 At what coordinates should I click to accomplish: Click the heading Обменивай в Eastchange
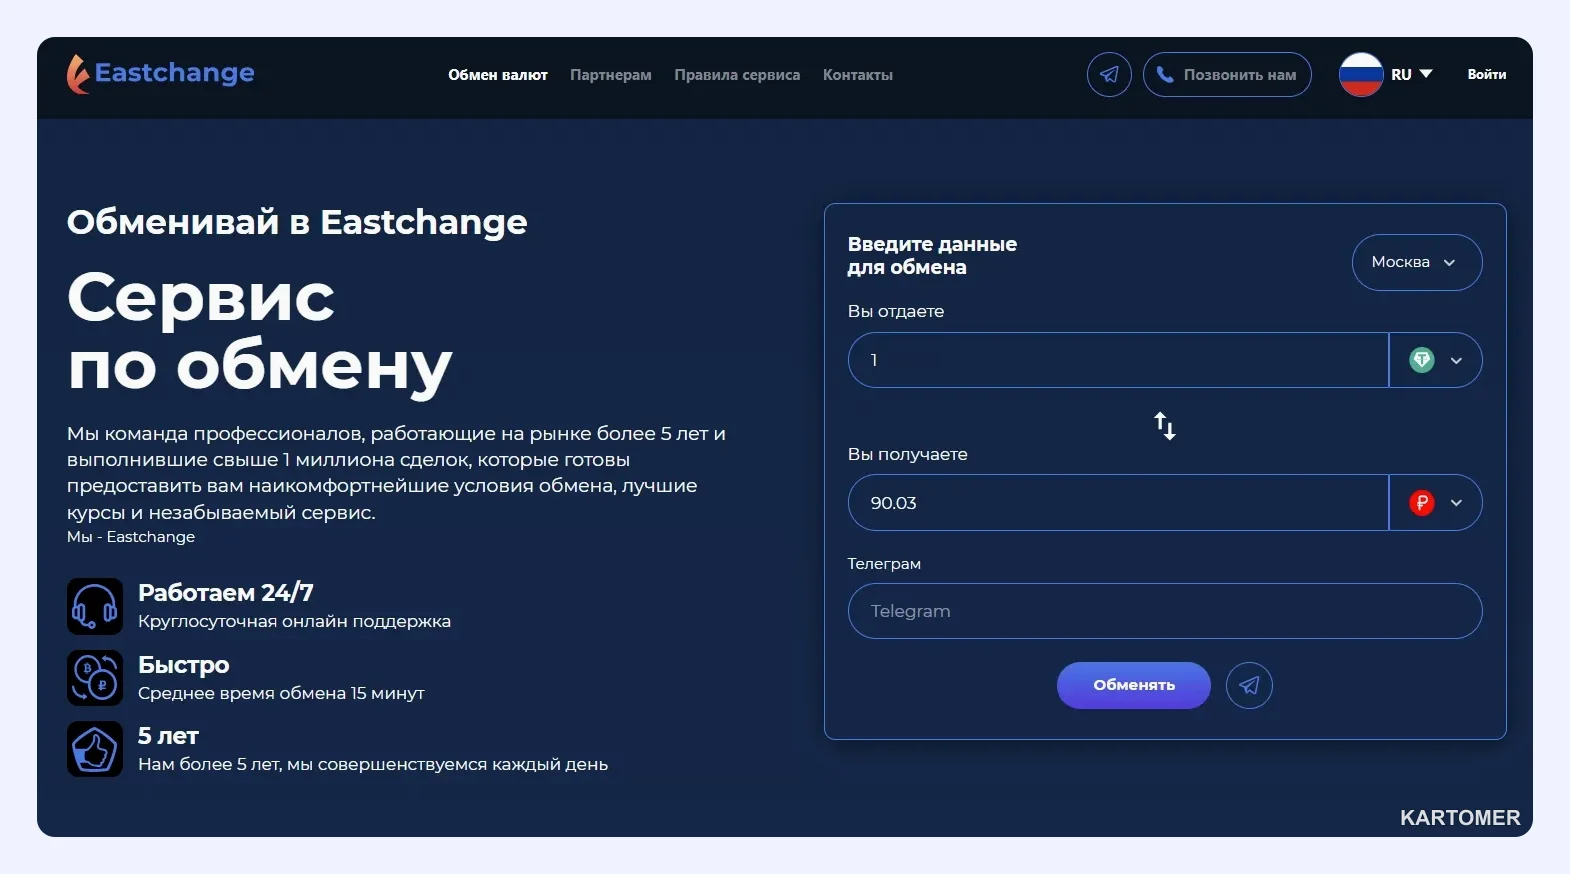(x=297, y=222)
